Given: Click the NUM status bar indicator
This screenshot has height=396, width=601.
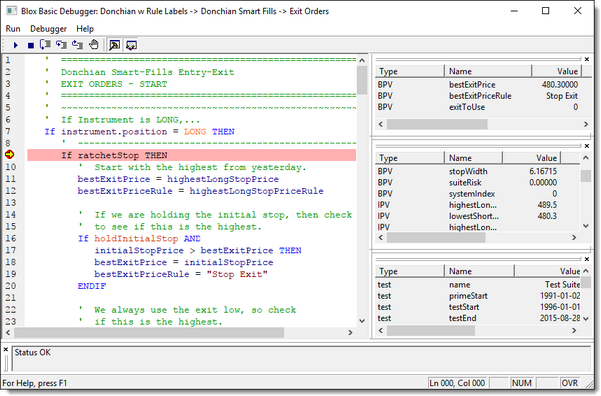Looking at the screenshot, I should pyautogui.click(x=521, y=383).
